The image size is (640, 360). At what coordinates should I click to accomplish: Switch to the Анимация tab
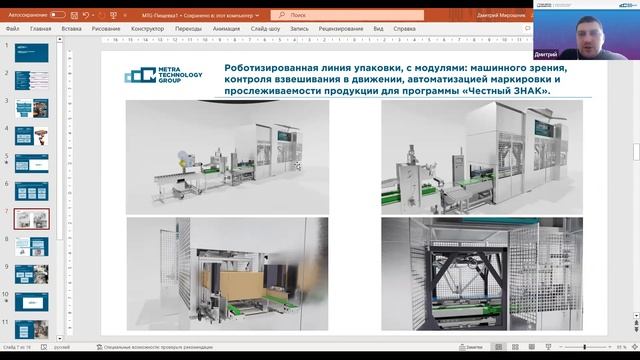coord(226,29)
